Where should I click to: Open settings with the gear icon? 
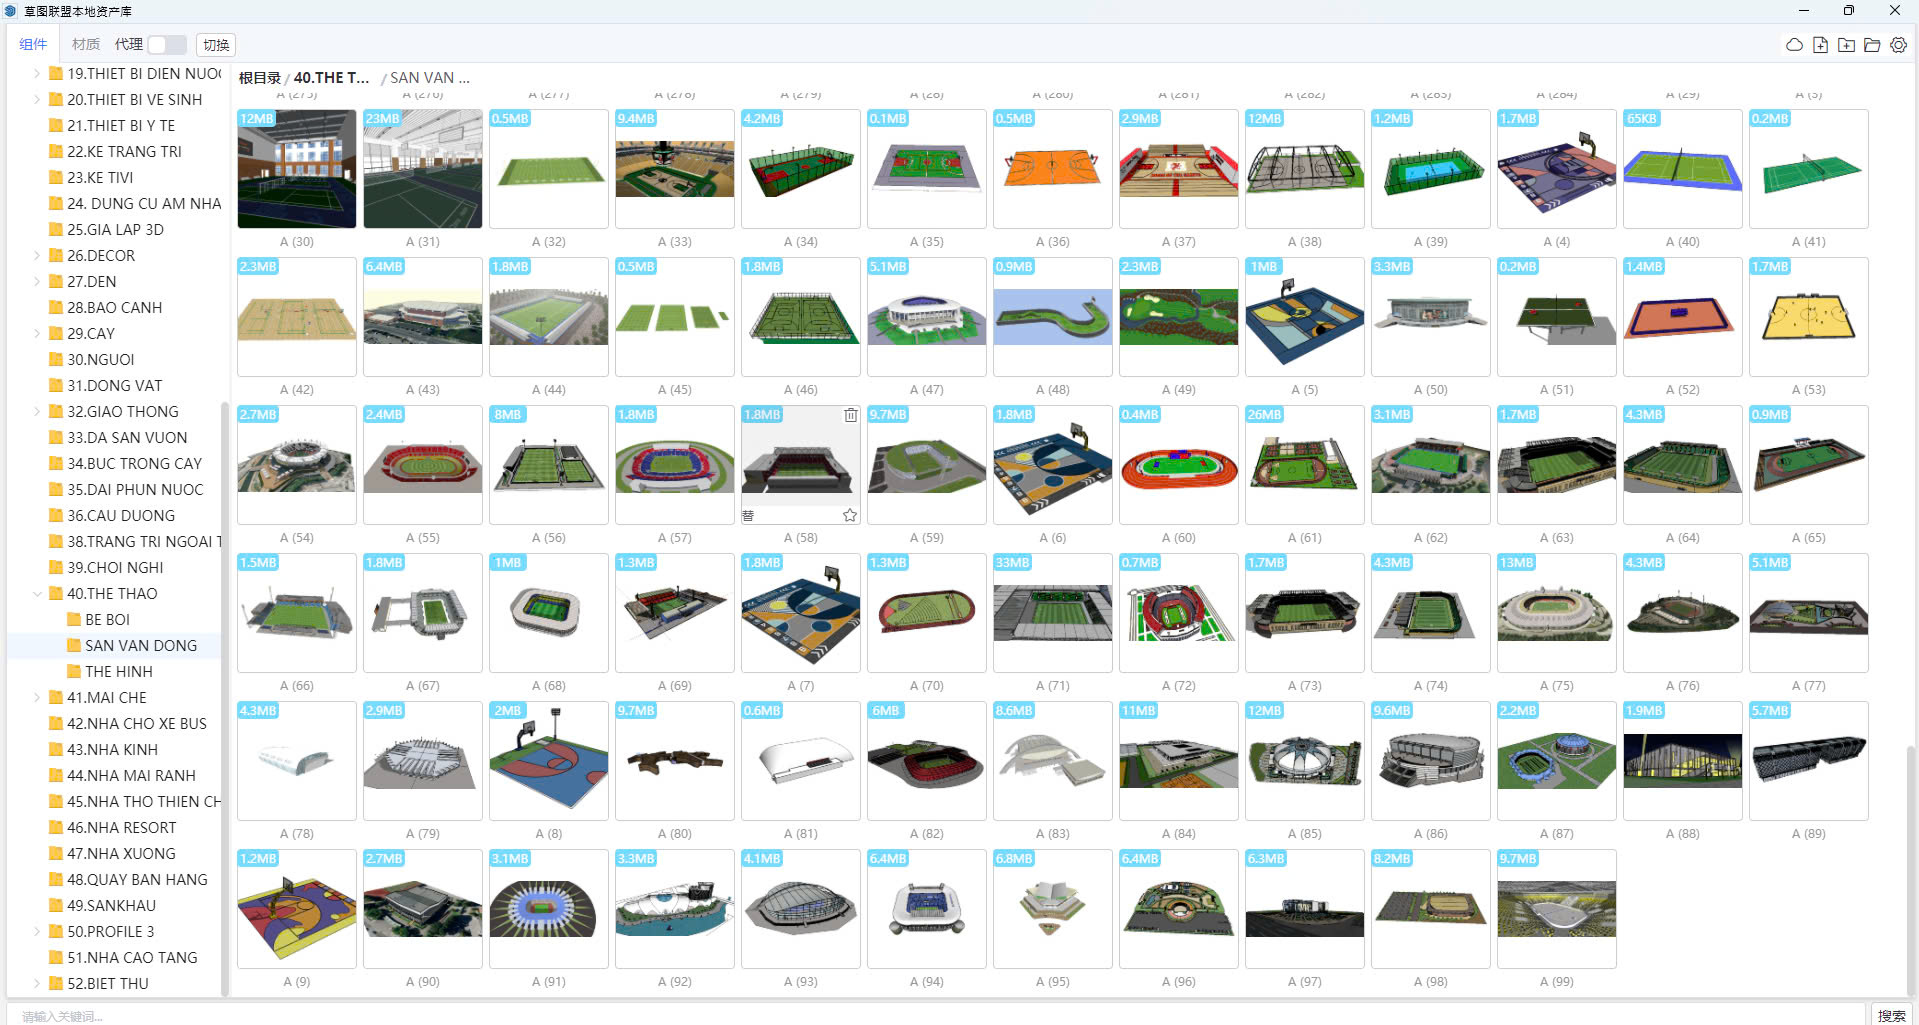point(1898,45)
